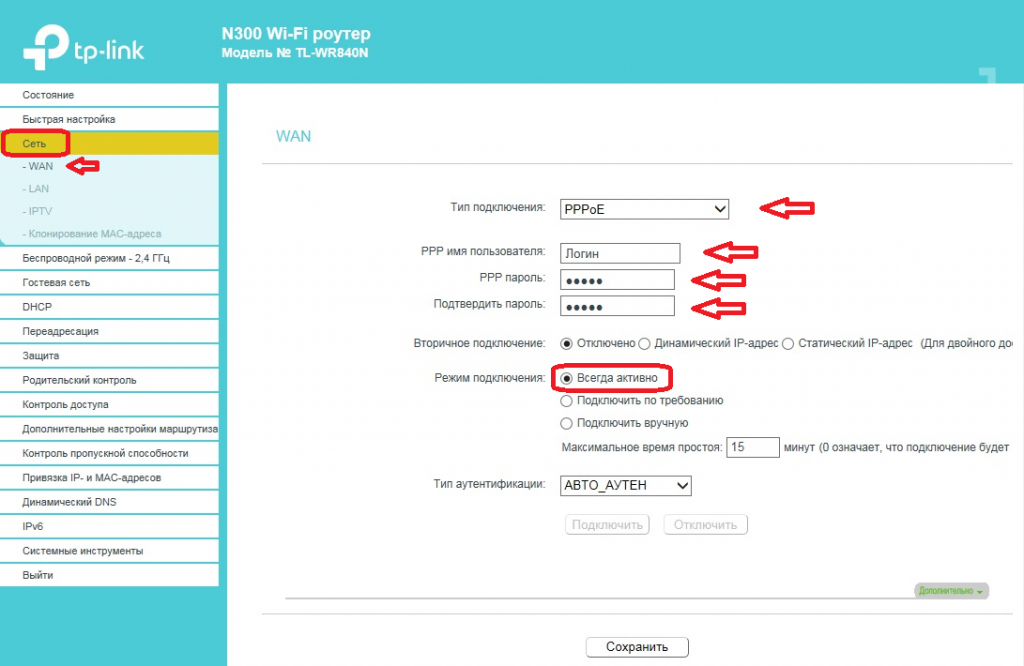Click the WAN page heading

[293, 136]
